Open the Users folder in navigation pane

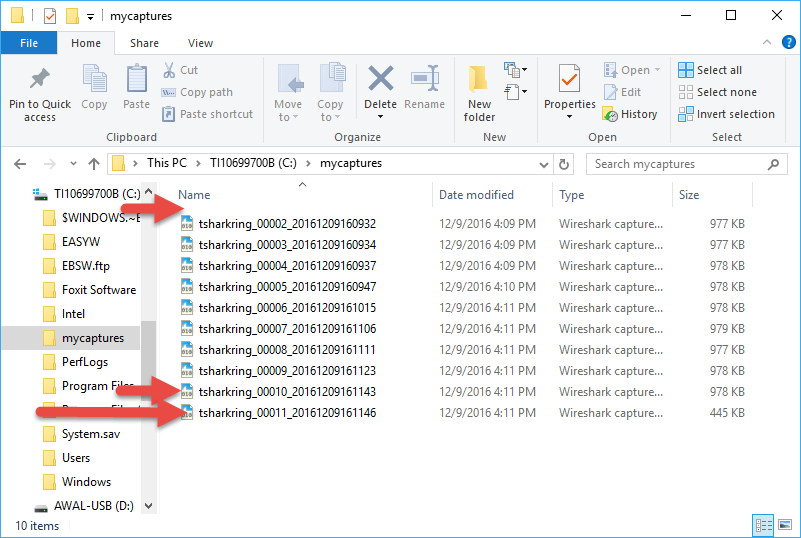(76, 458)
